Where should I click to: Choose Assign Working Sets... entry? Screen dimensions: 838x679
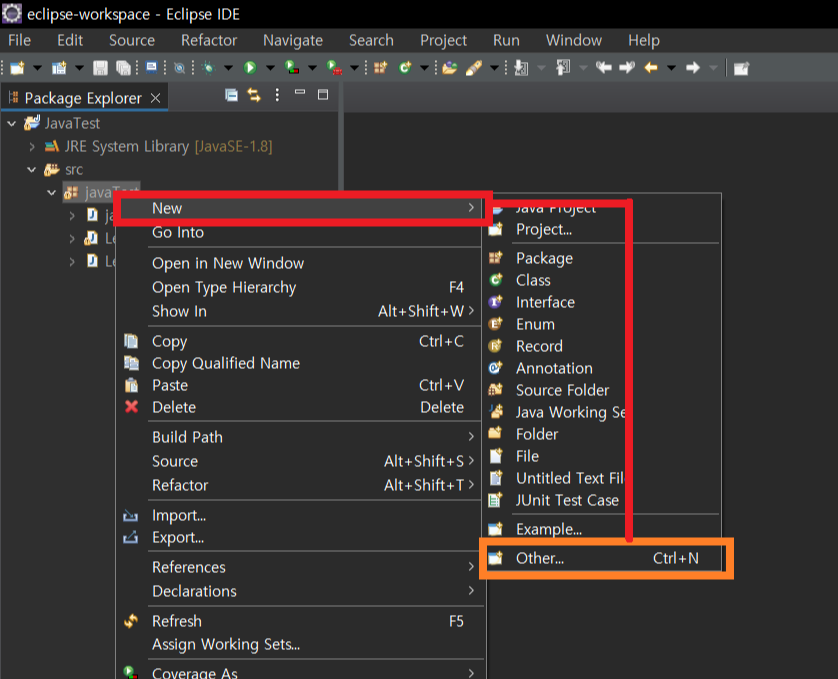pyautogui.click(x=301, y=645)
